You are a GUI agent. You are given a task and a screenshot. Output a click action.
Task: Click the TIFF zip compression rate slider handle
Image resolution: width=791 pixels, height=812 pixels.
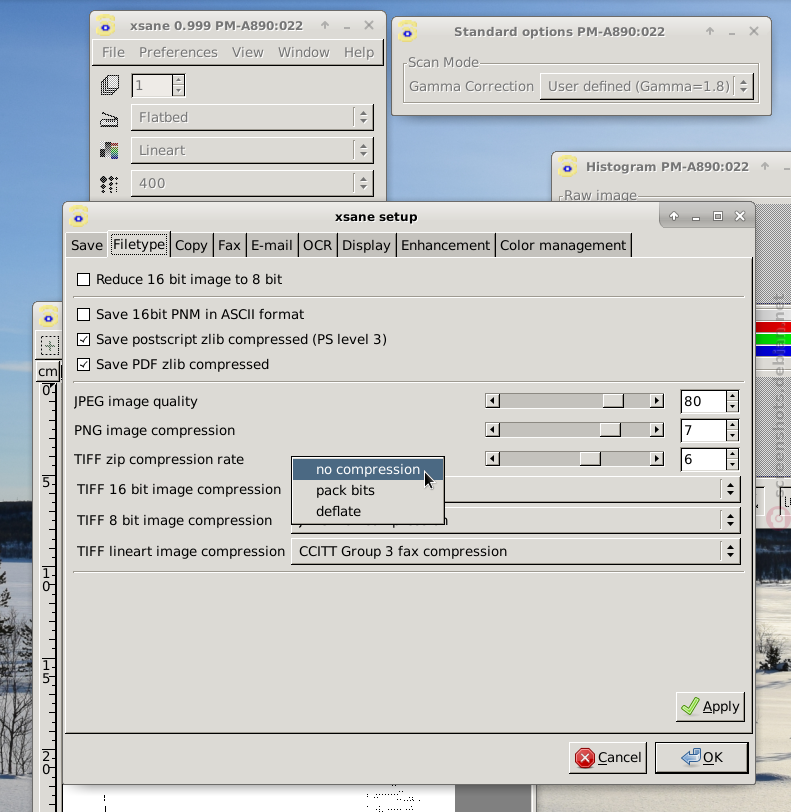590,459
